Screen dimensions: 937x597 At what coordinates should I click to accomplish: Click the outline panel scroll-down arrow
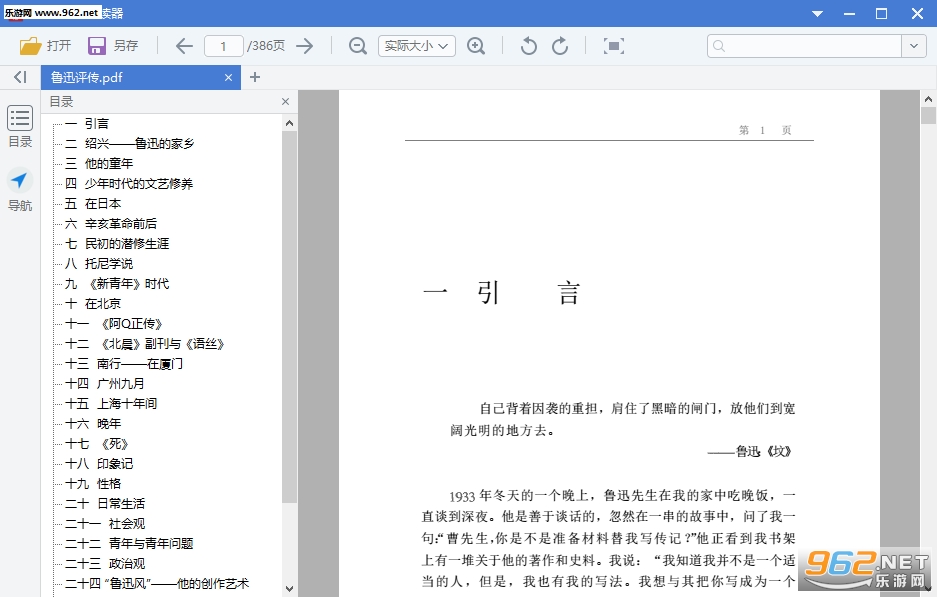pyautogui.click(x=289, y=589)
